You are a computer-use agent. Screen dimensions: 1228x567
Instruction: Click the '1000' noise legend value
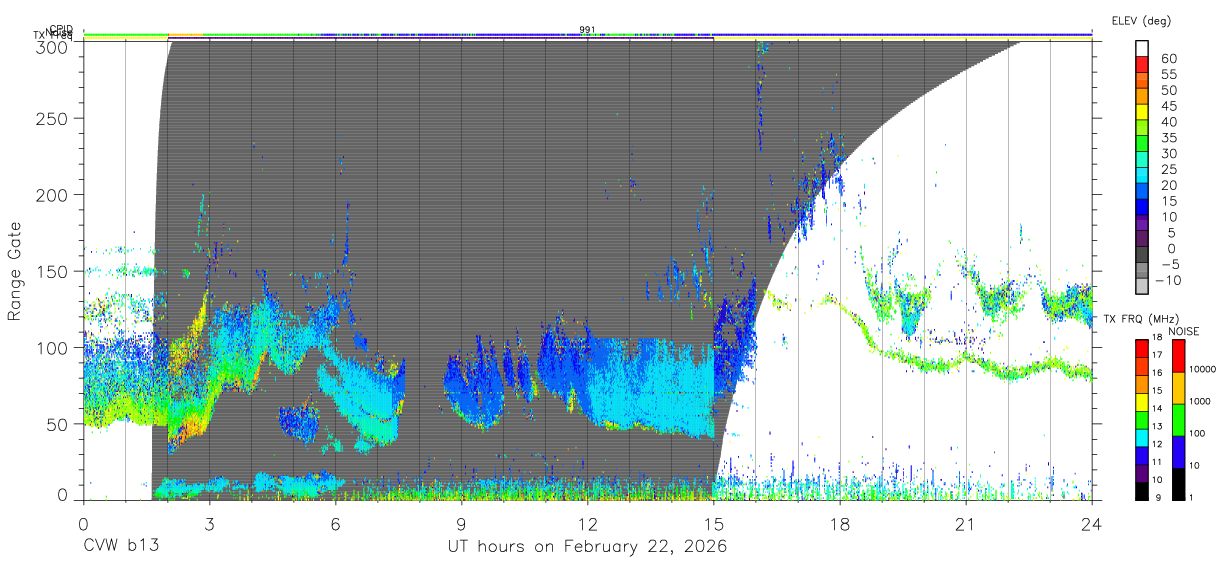[1199, 401]
